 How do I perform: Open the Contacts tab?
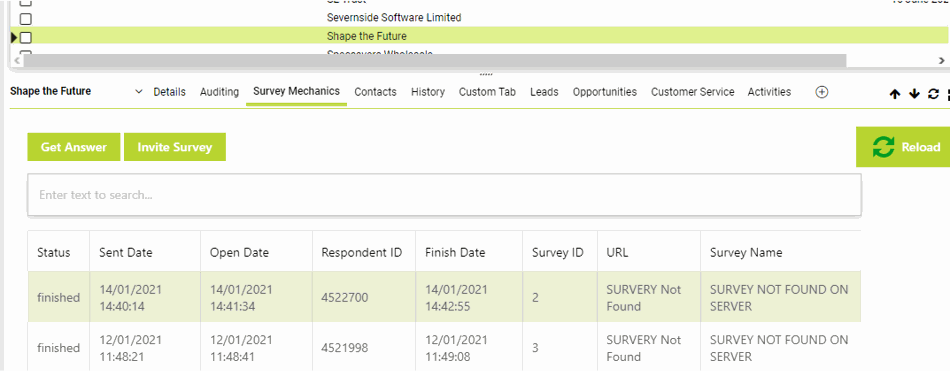[376, 92]
